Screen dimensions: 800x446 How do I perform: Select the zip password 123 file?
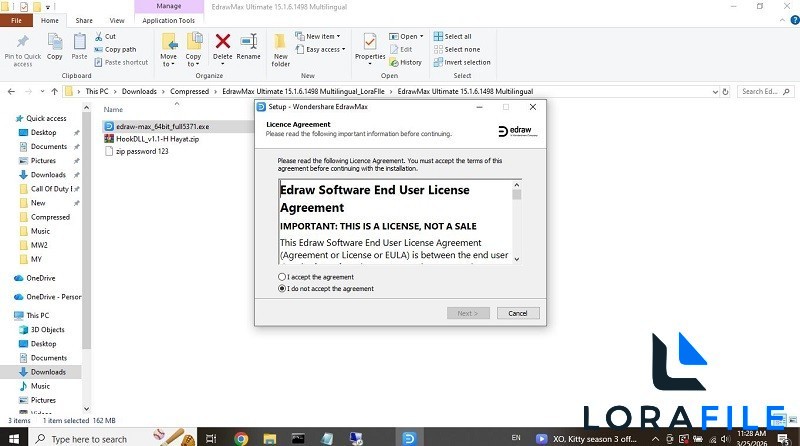pos(142,152)
